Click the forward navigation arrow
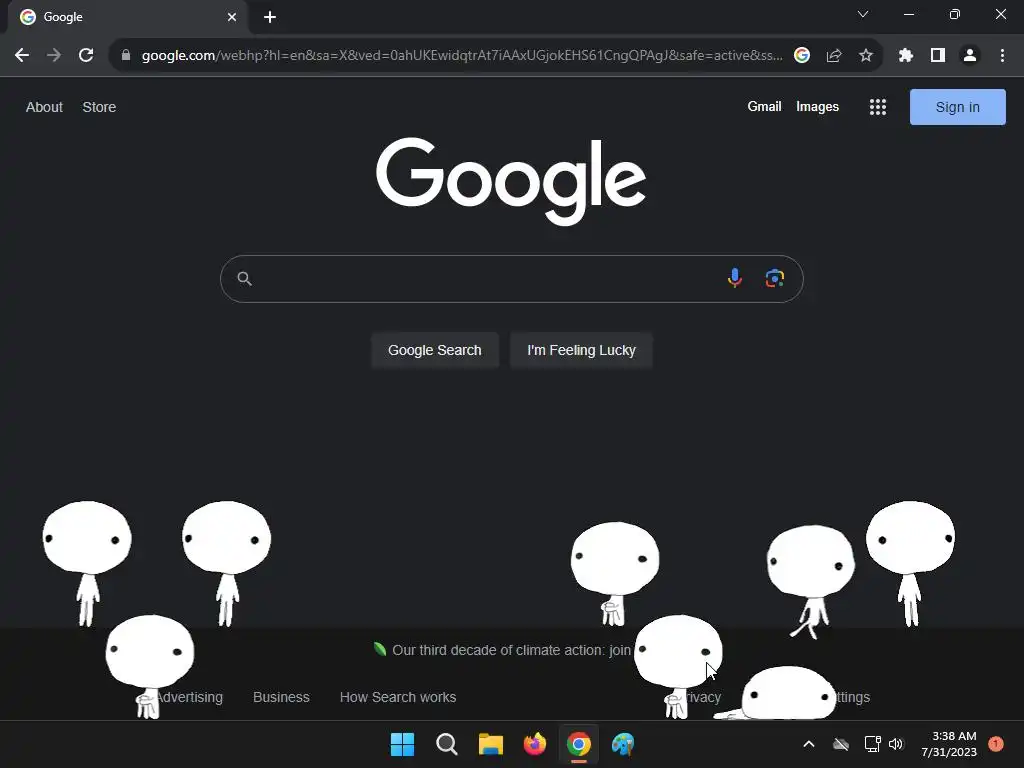The height and width of the screenshot is (768, 1024). click(x=54, y=56)
